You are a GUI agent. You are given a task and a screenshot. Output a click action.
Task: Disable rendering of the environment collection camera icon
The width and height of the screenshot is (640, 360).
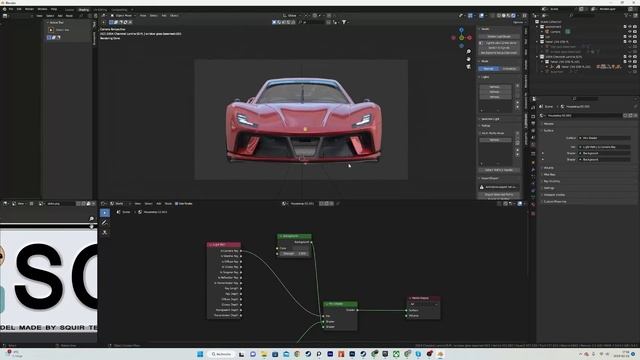[x=635, y=27]
